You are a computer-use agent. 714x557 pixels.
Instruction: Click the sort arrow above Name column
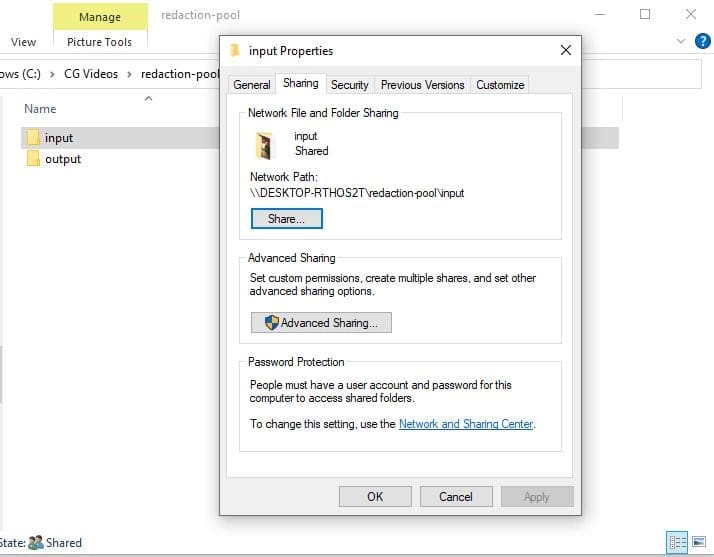point(148,98)
